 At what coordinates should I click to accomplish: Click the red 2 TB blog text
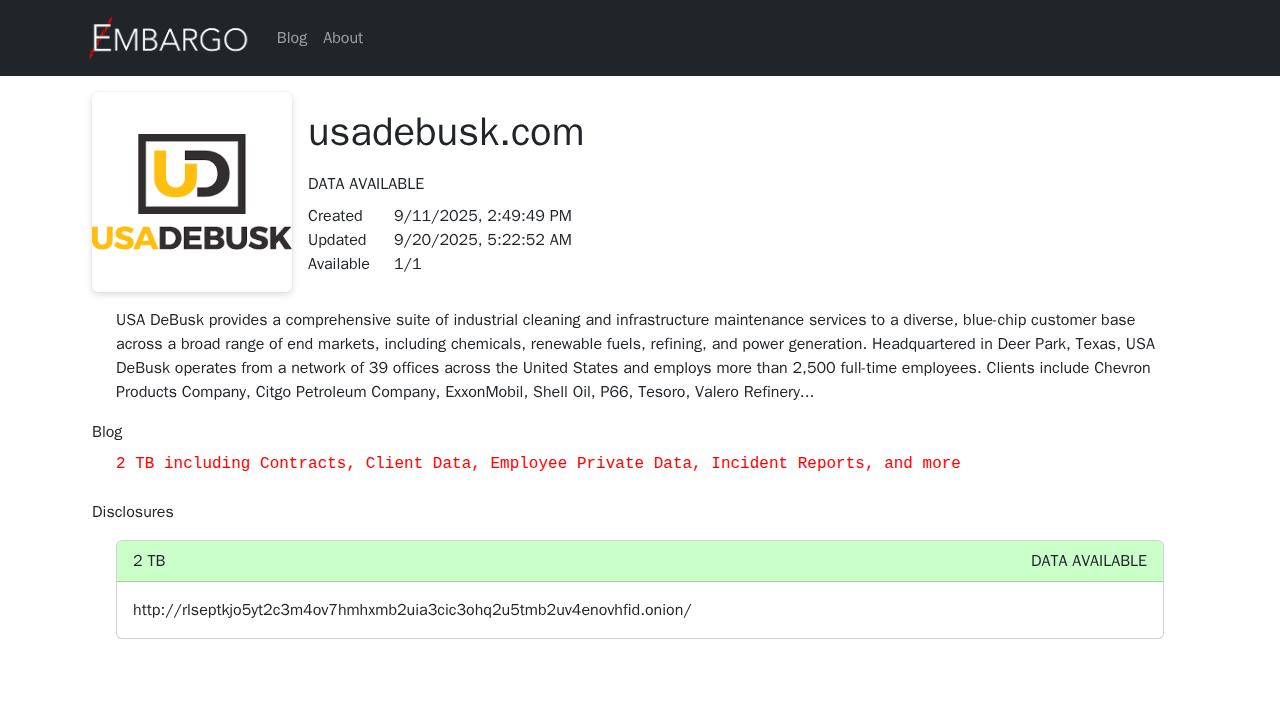pos(538,464)
